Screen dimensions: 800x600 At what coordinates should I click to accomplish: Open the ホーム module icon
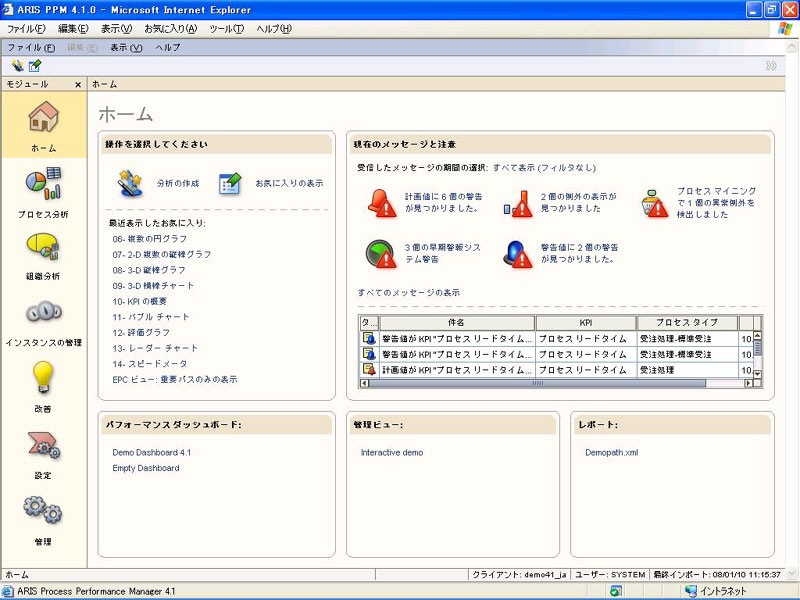coord(43,116)
